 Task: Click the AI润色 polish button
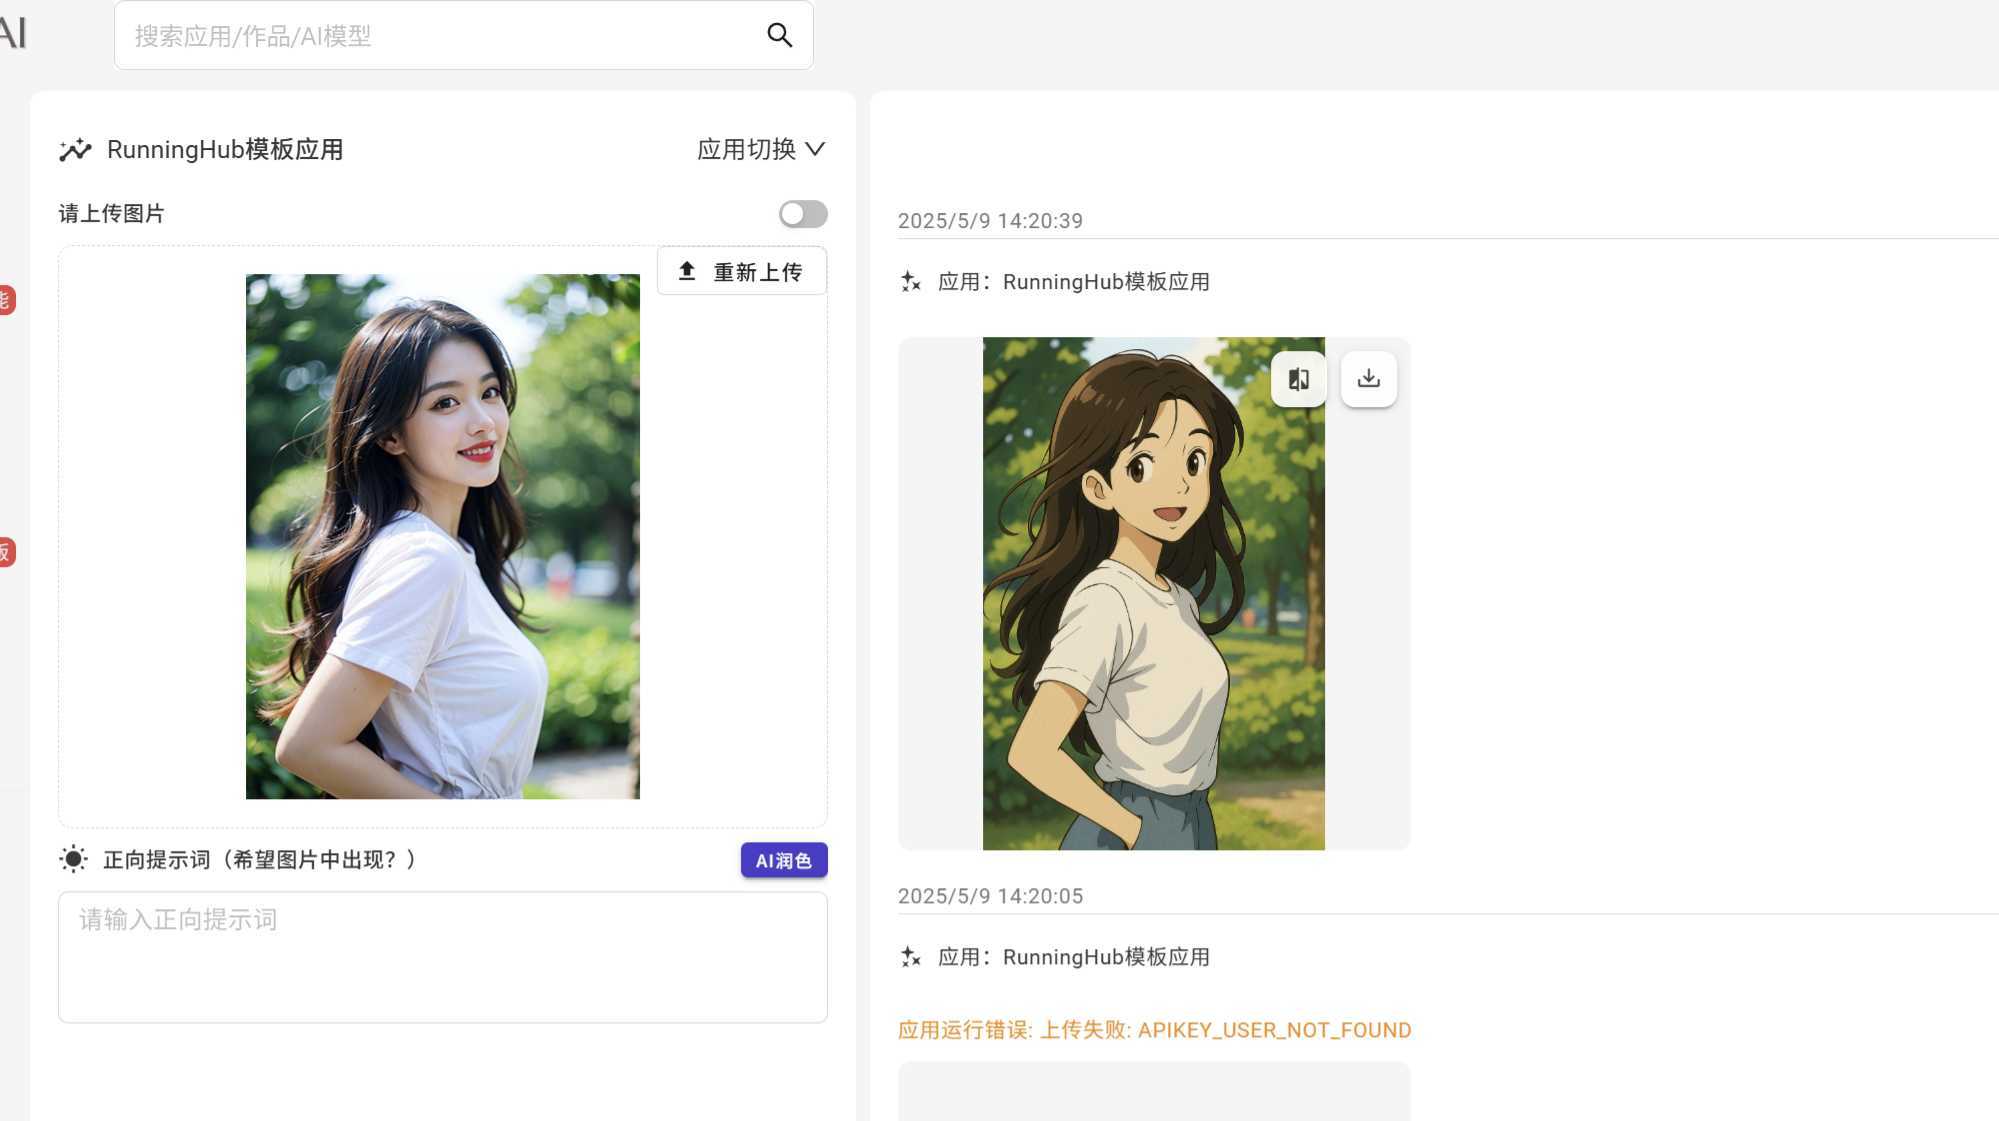(x=783, y=860)
